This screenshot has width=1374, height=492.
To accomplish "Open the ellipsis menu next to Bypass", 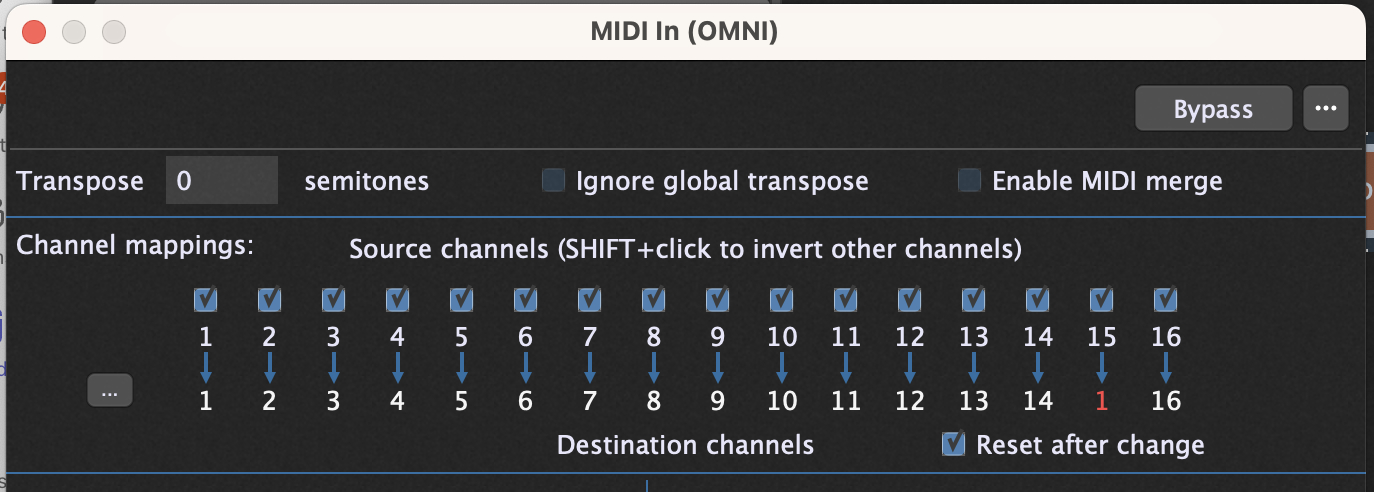I will [x=1326, y=108].
